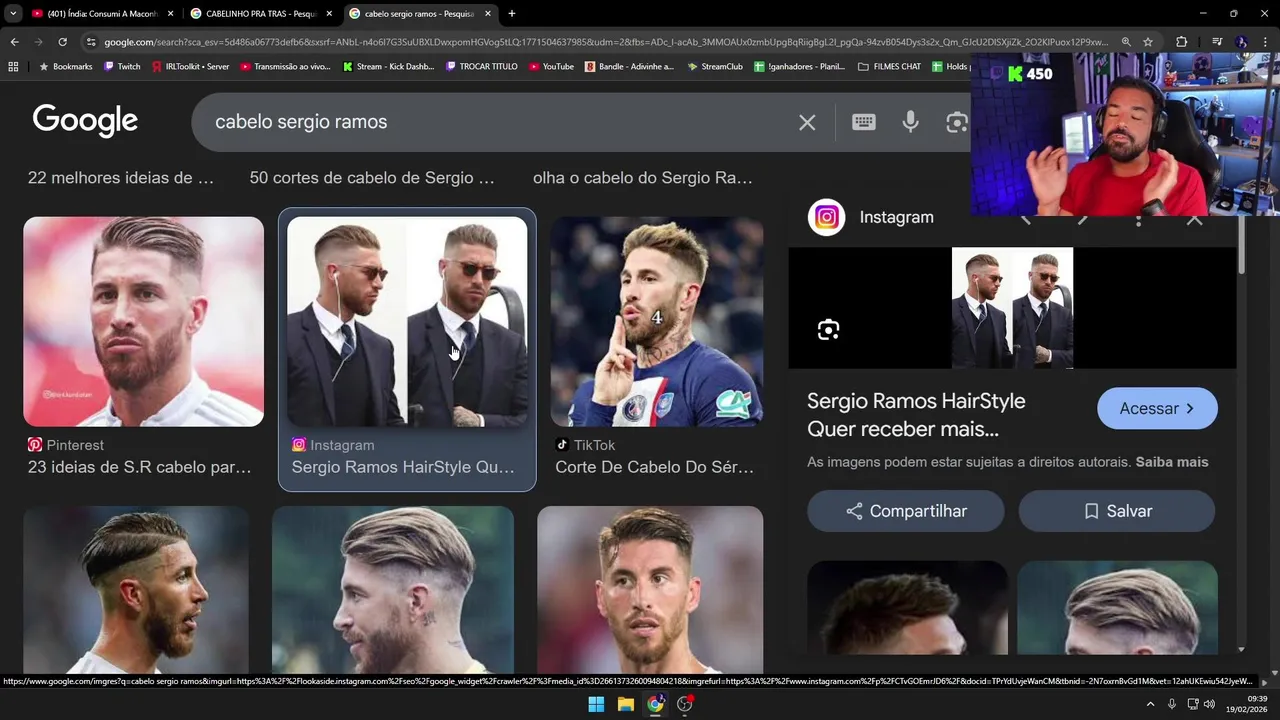Show hidden system tray icons
The height and width of the screenshot is (720, 1280).
coord(1150,704)
